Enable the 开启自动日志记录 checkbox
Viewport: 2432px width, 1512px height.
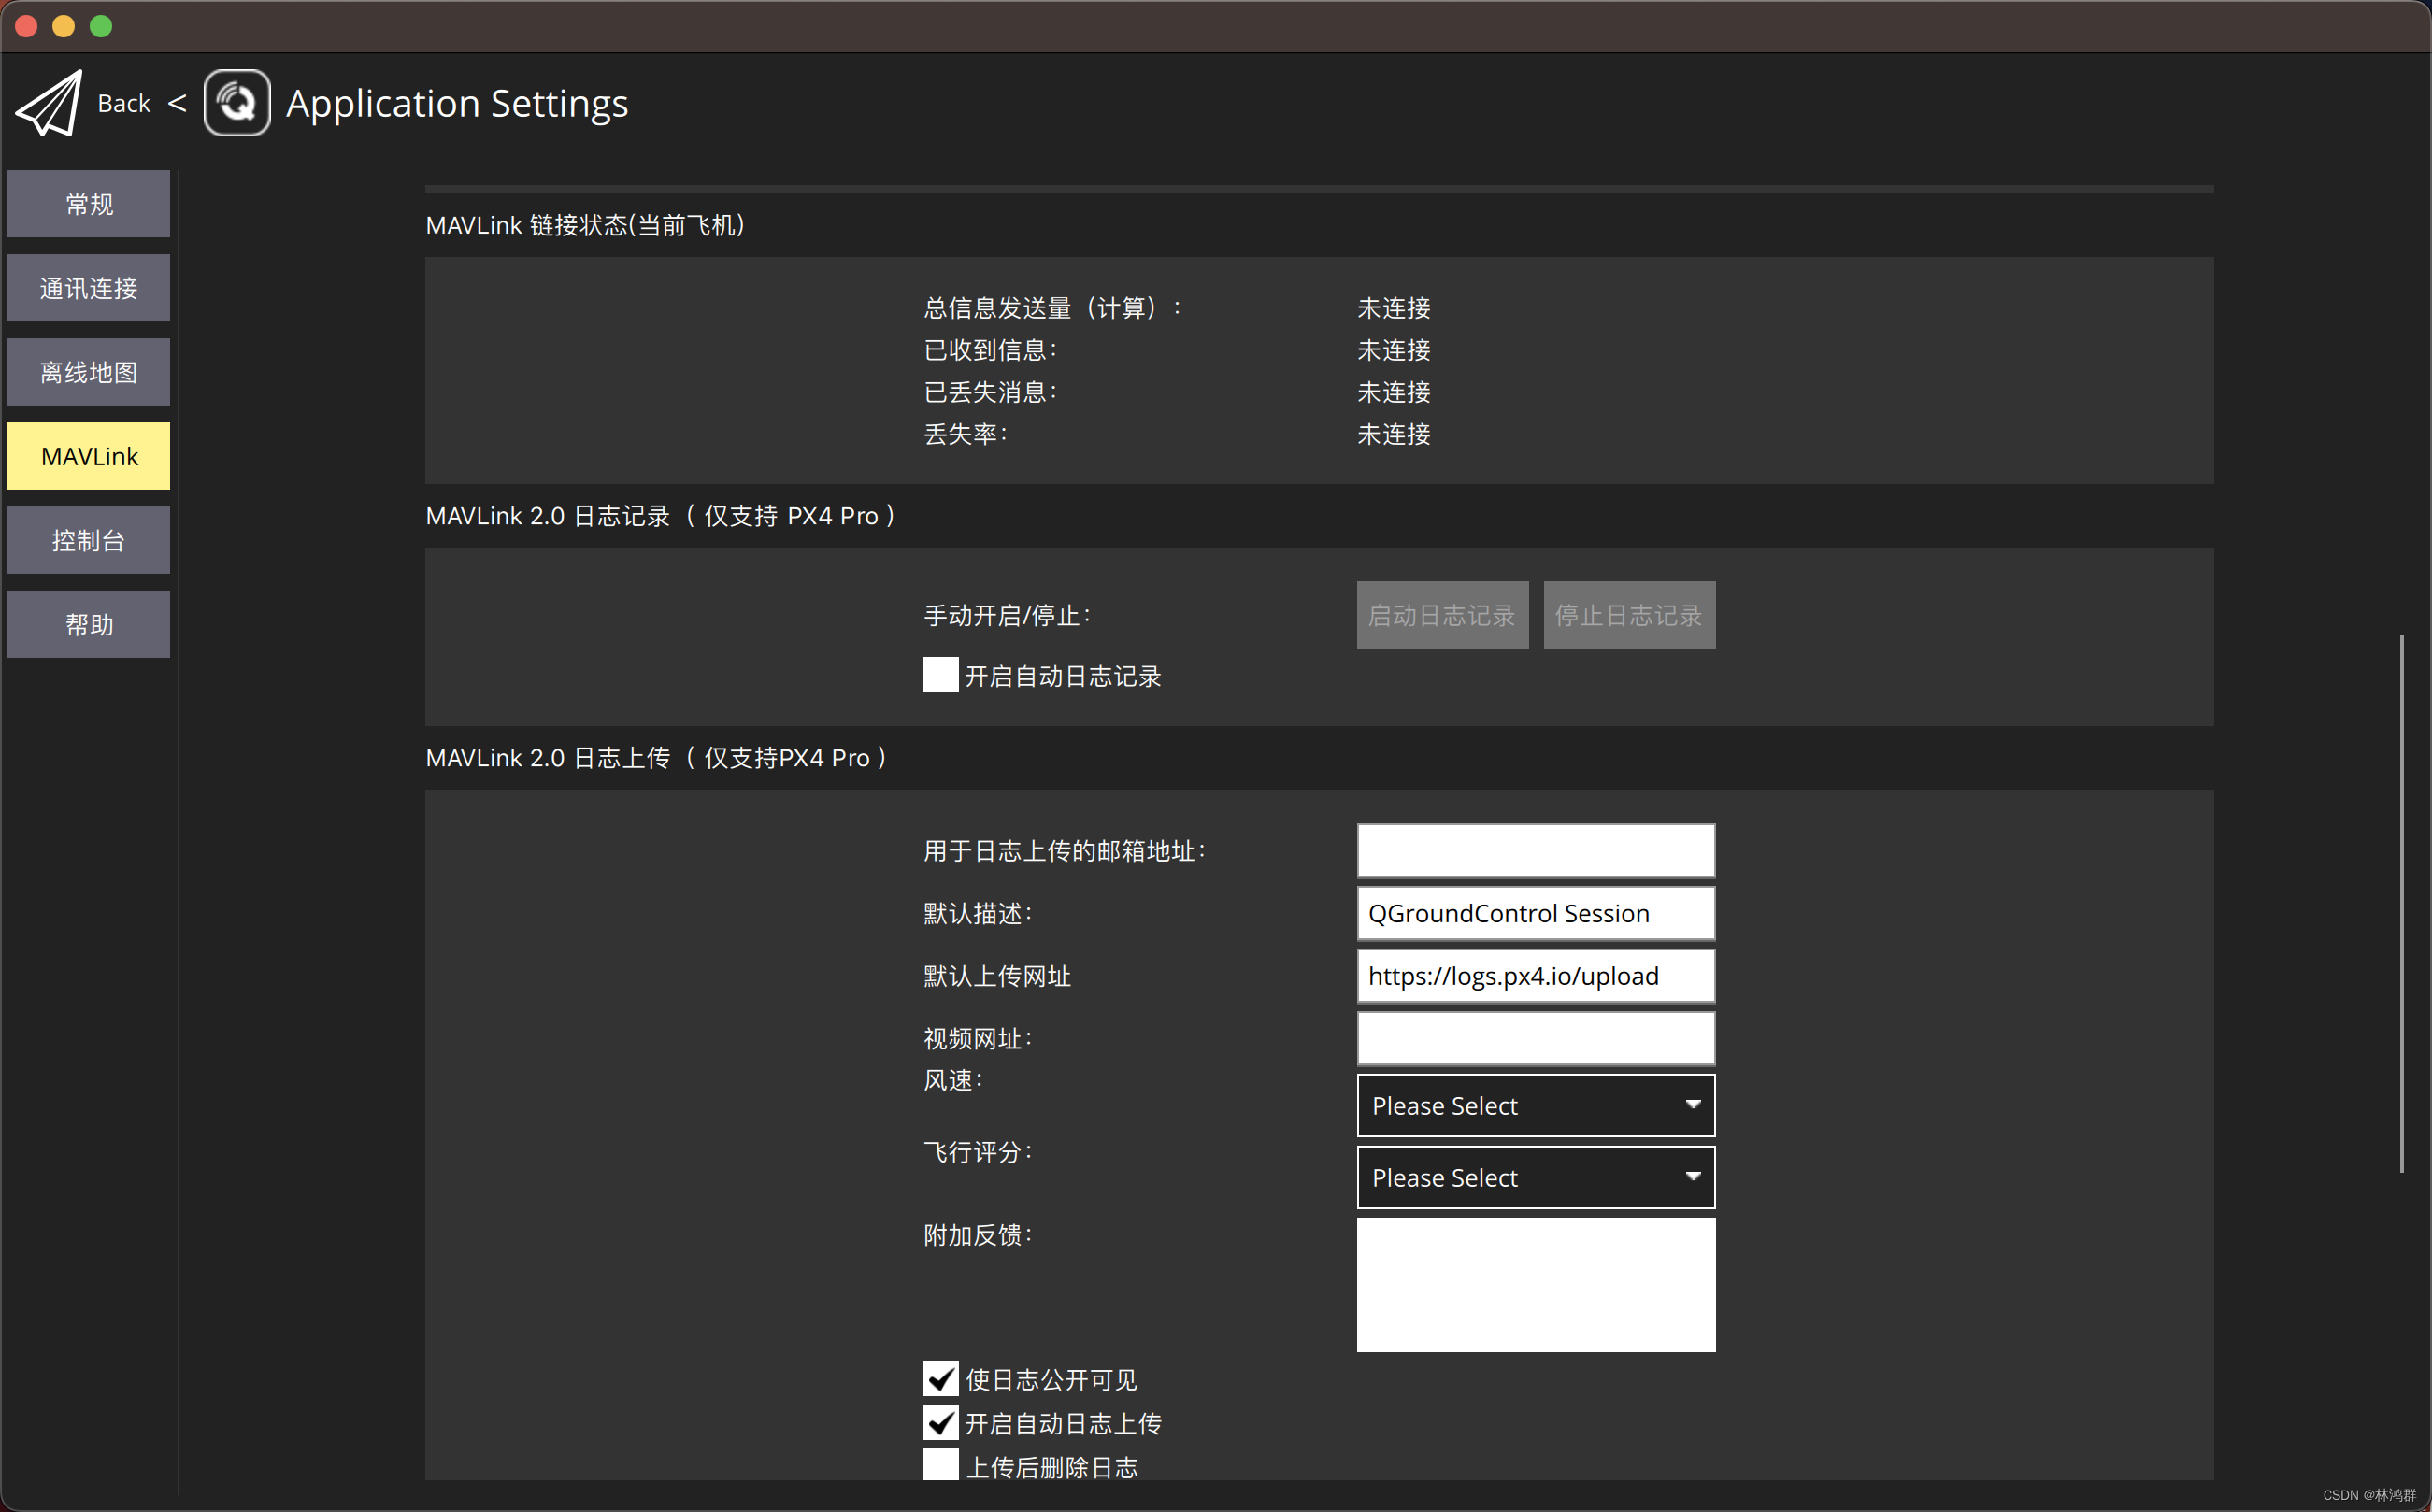[x=939, y=675]
